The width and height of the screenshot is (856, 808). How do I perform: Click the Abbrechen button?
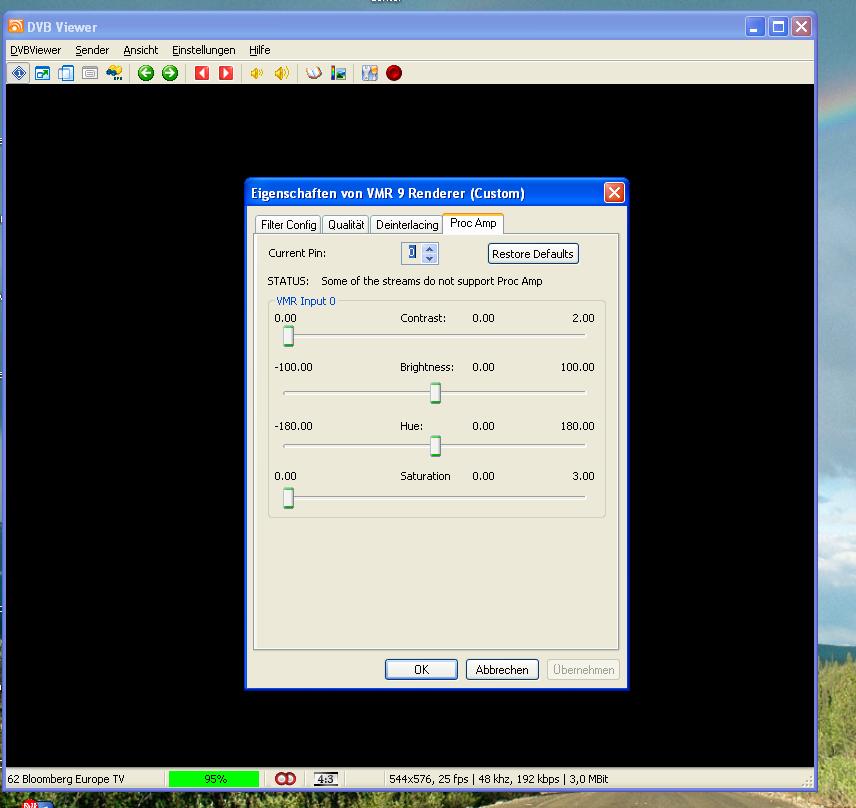tap(502, 670)
